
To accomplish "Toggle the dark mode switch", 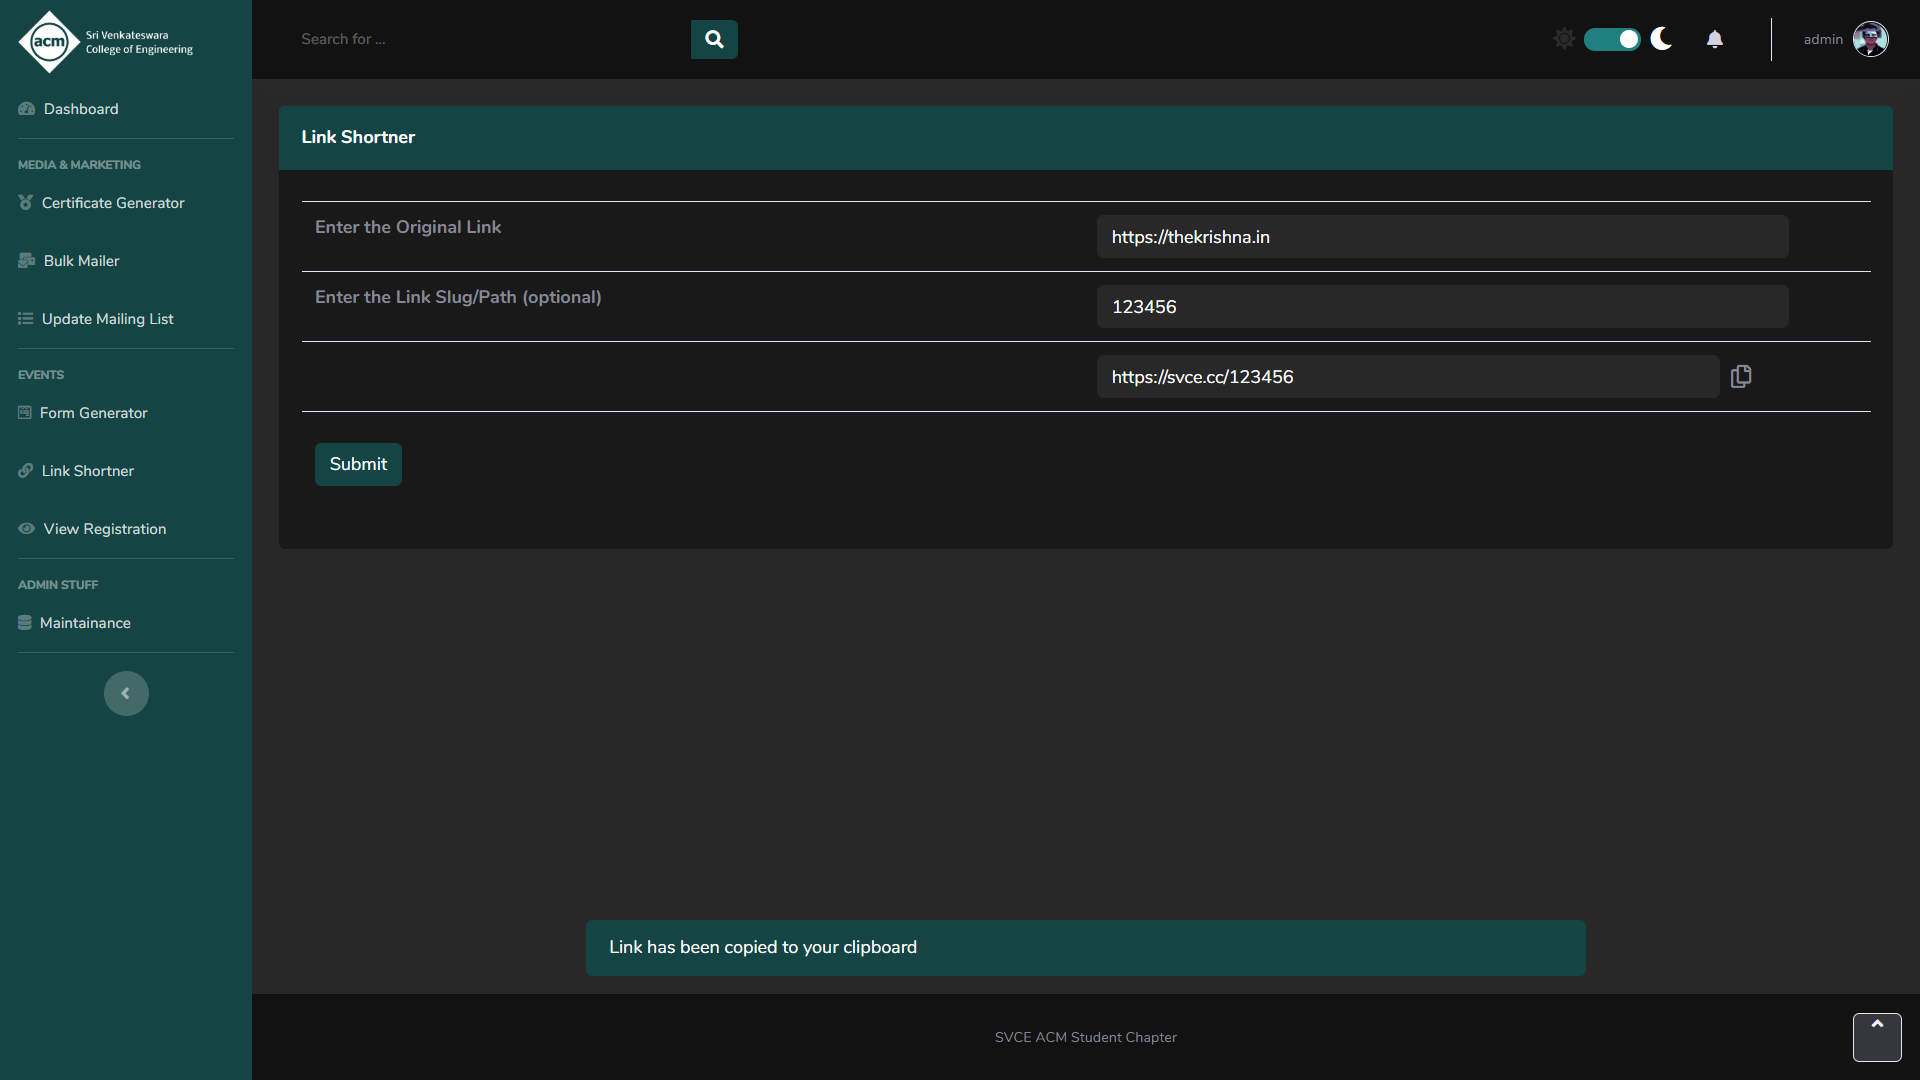I will point(1612,39).
